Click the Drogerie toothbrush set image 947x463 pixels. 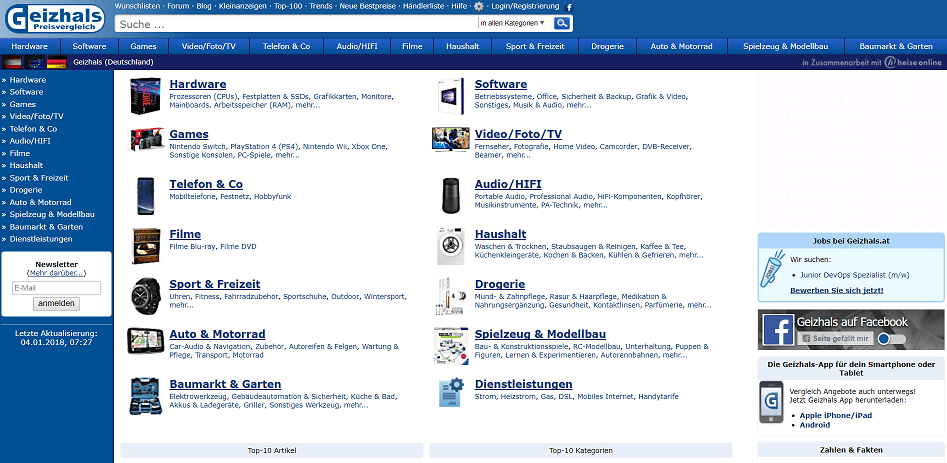[451, 296]
